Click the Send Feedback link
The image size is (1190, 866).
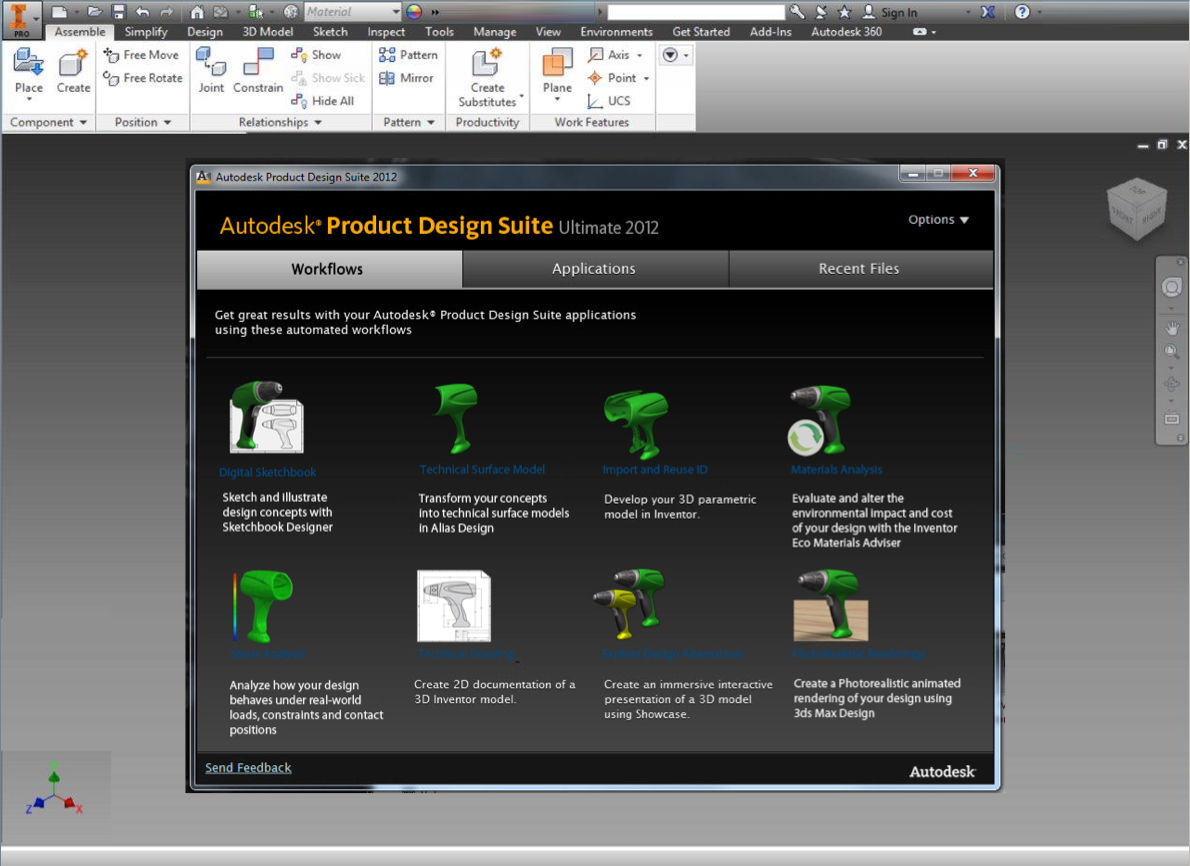point(248,768)
